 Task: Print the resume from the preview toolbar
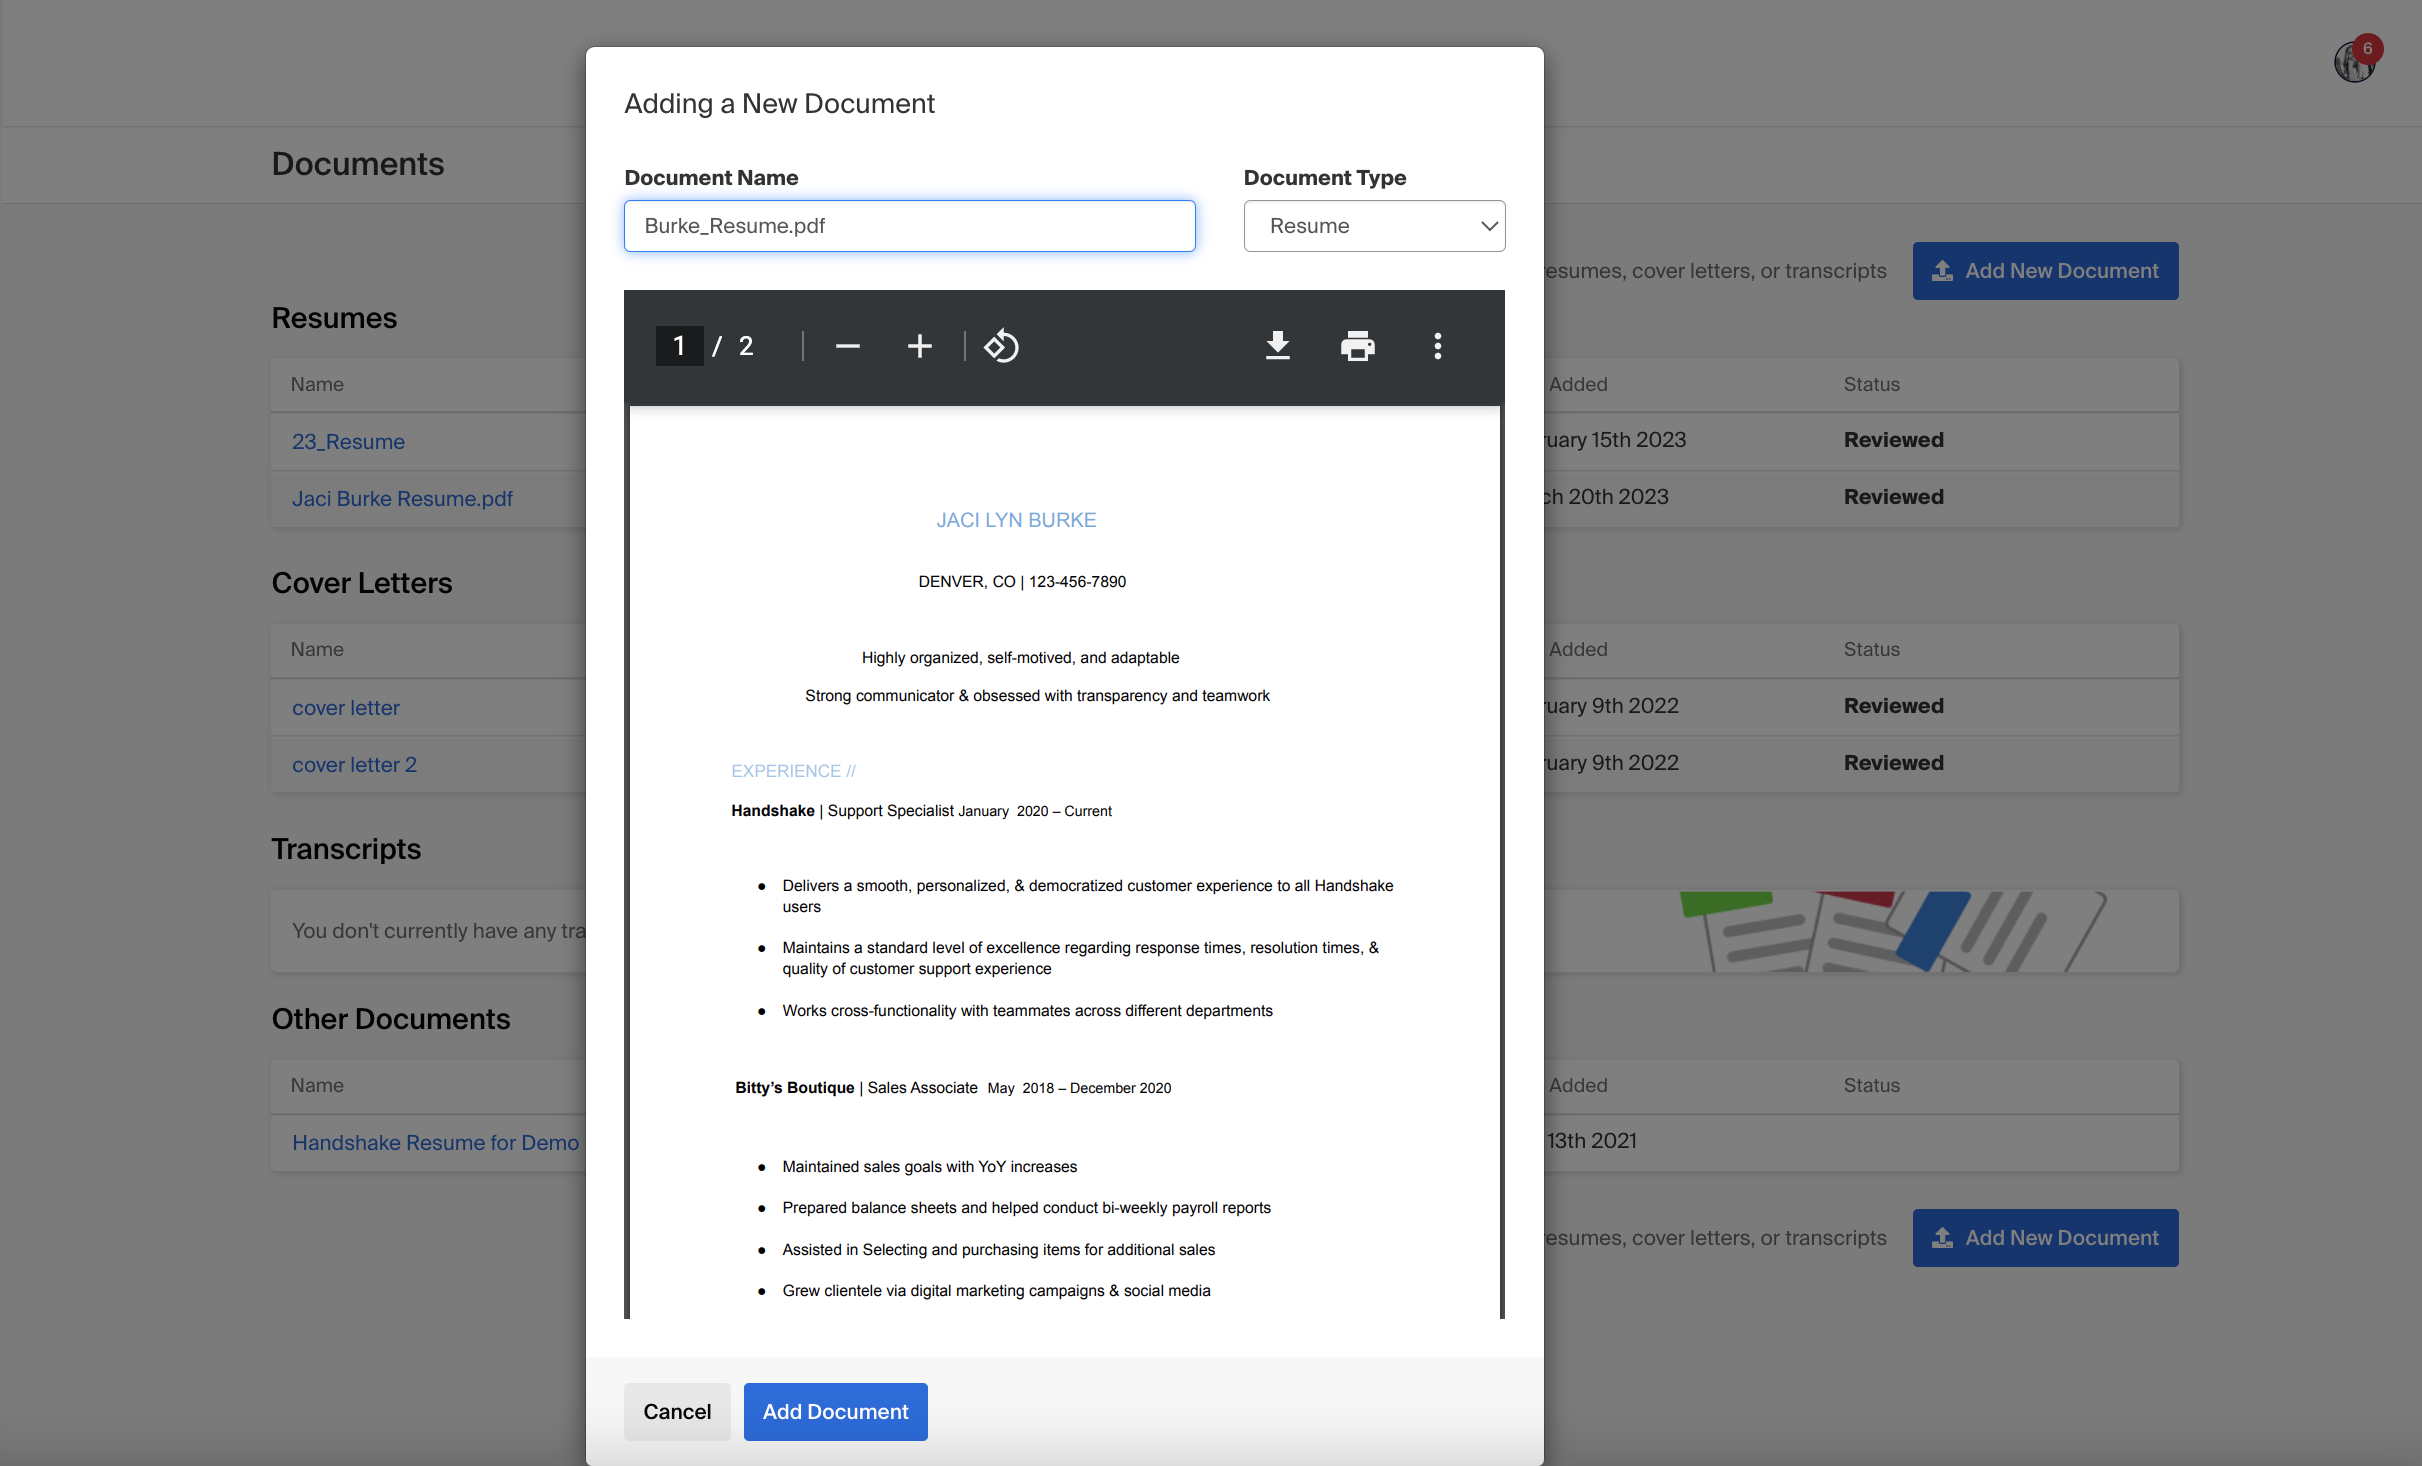1357,346
